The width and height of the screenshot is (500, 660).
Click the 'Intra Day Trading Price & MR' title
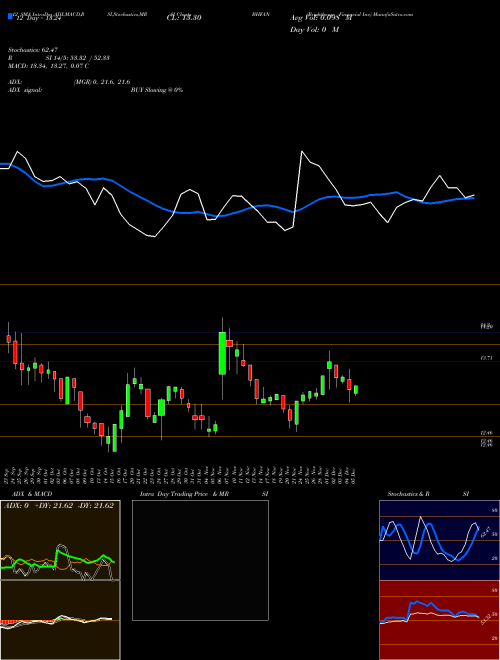pyautogui.click(x=184, y=494)
